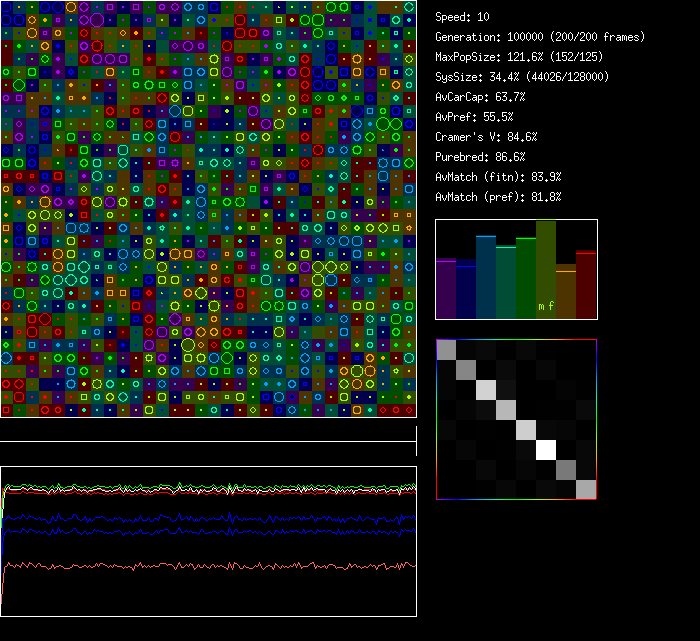The width and height of the screenshot is (700, 641).
Task: Click the SysSize percentage readout
Action: [x=518, y=77]
